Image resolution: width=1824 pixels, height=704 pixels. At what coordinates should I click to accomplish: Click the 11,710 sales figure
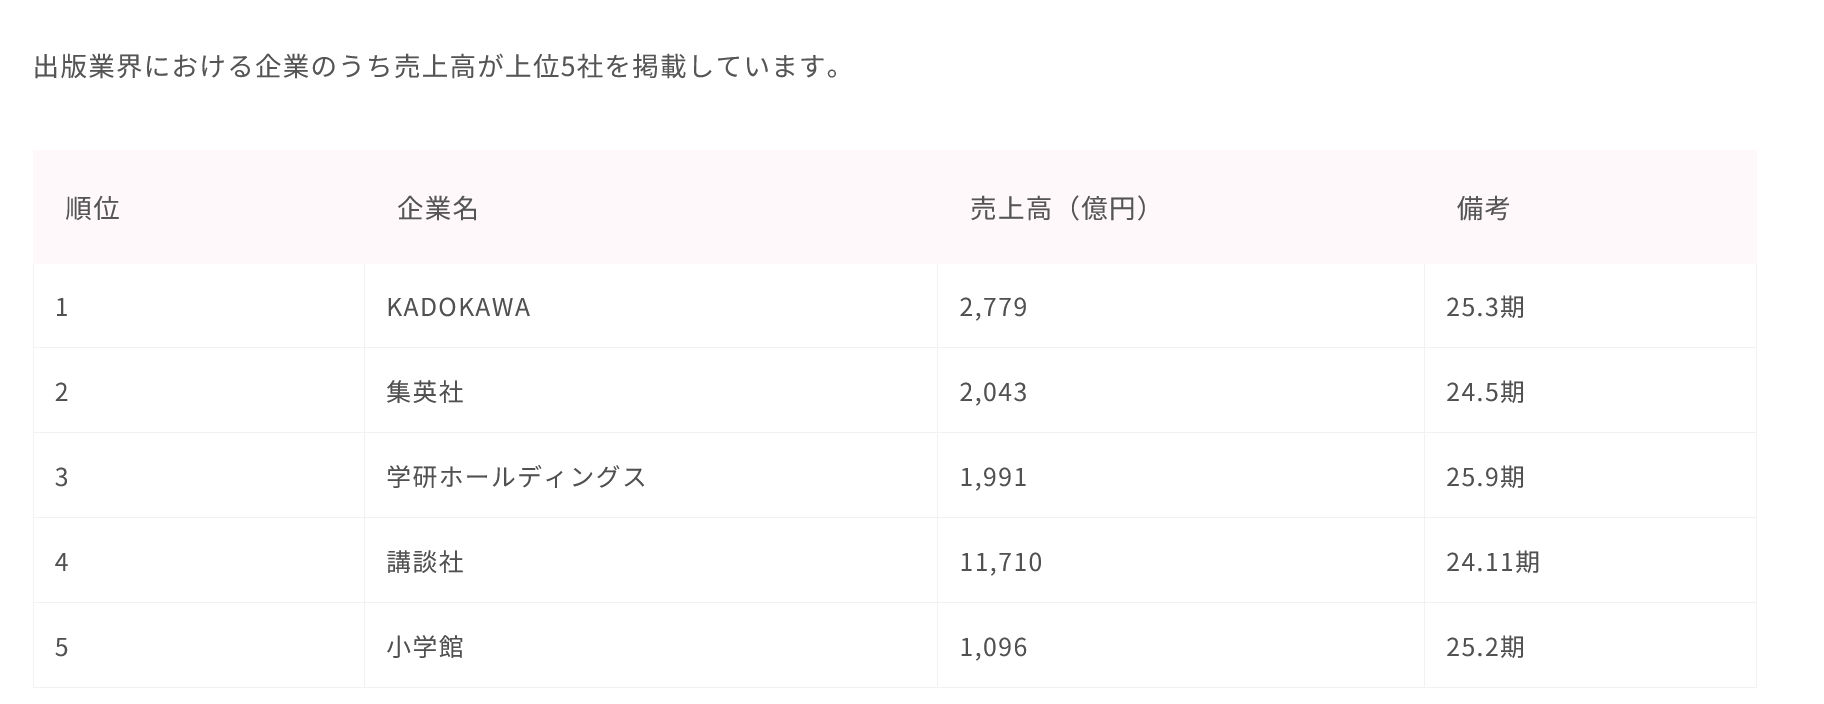1001,562
